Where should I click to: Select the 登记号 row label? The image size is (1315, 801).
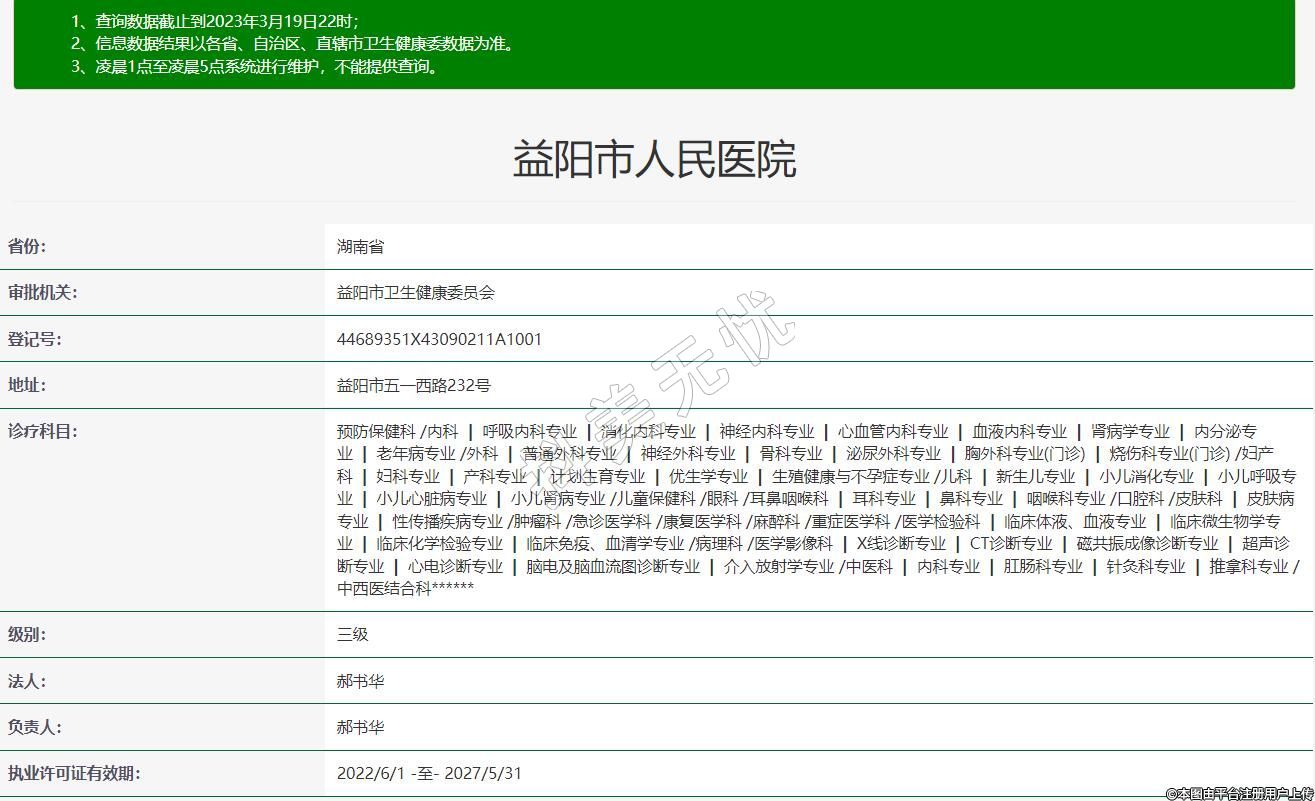coord(34,339)
